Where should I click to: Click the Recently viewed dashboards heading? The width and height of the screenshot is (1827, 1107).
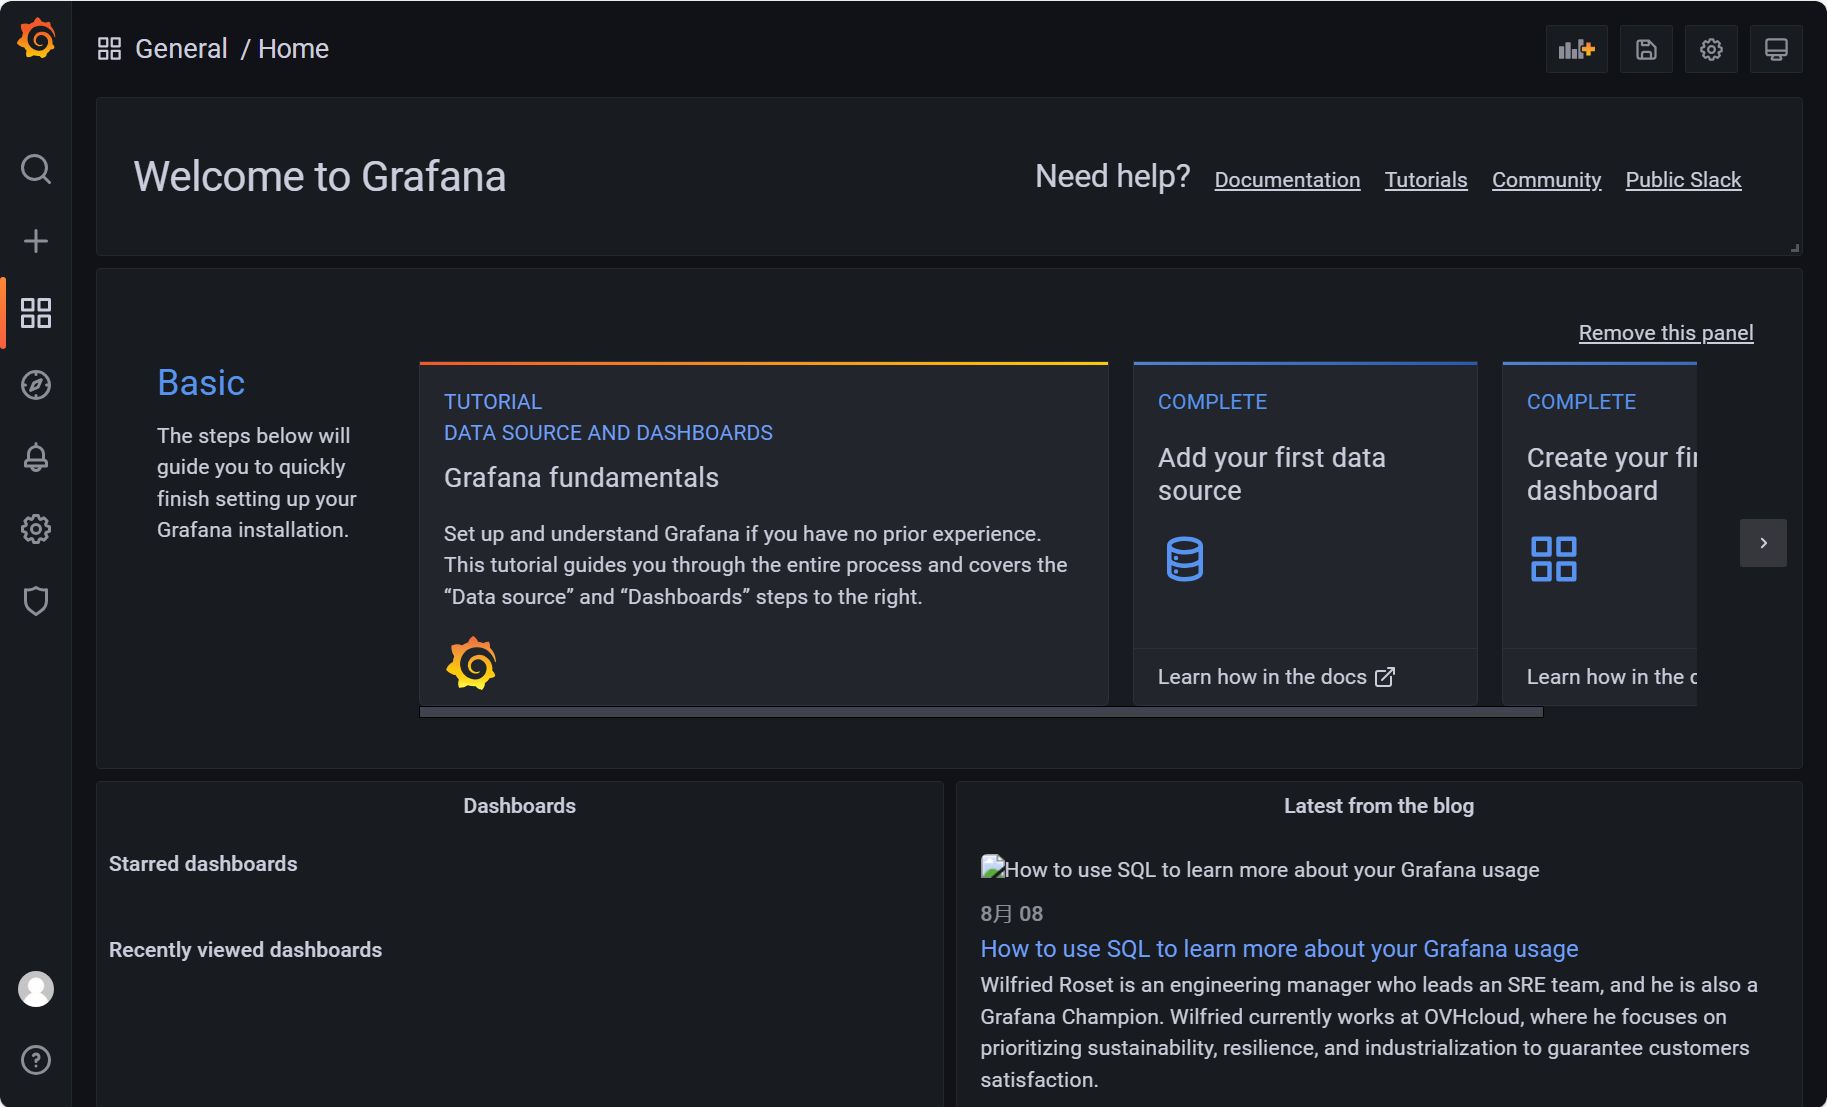(245, 950)
